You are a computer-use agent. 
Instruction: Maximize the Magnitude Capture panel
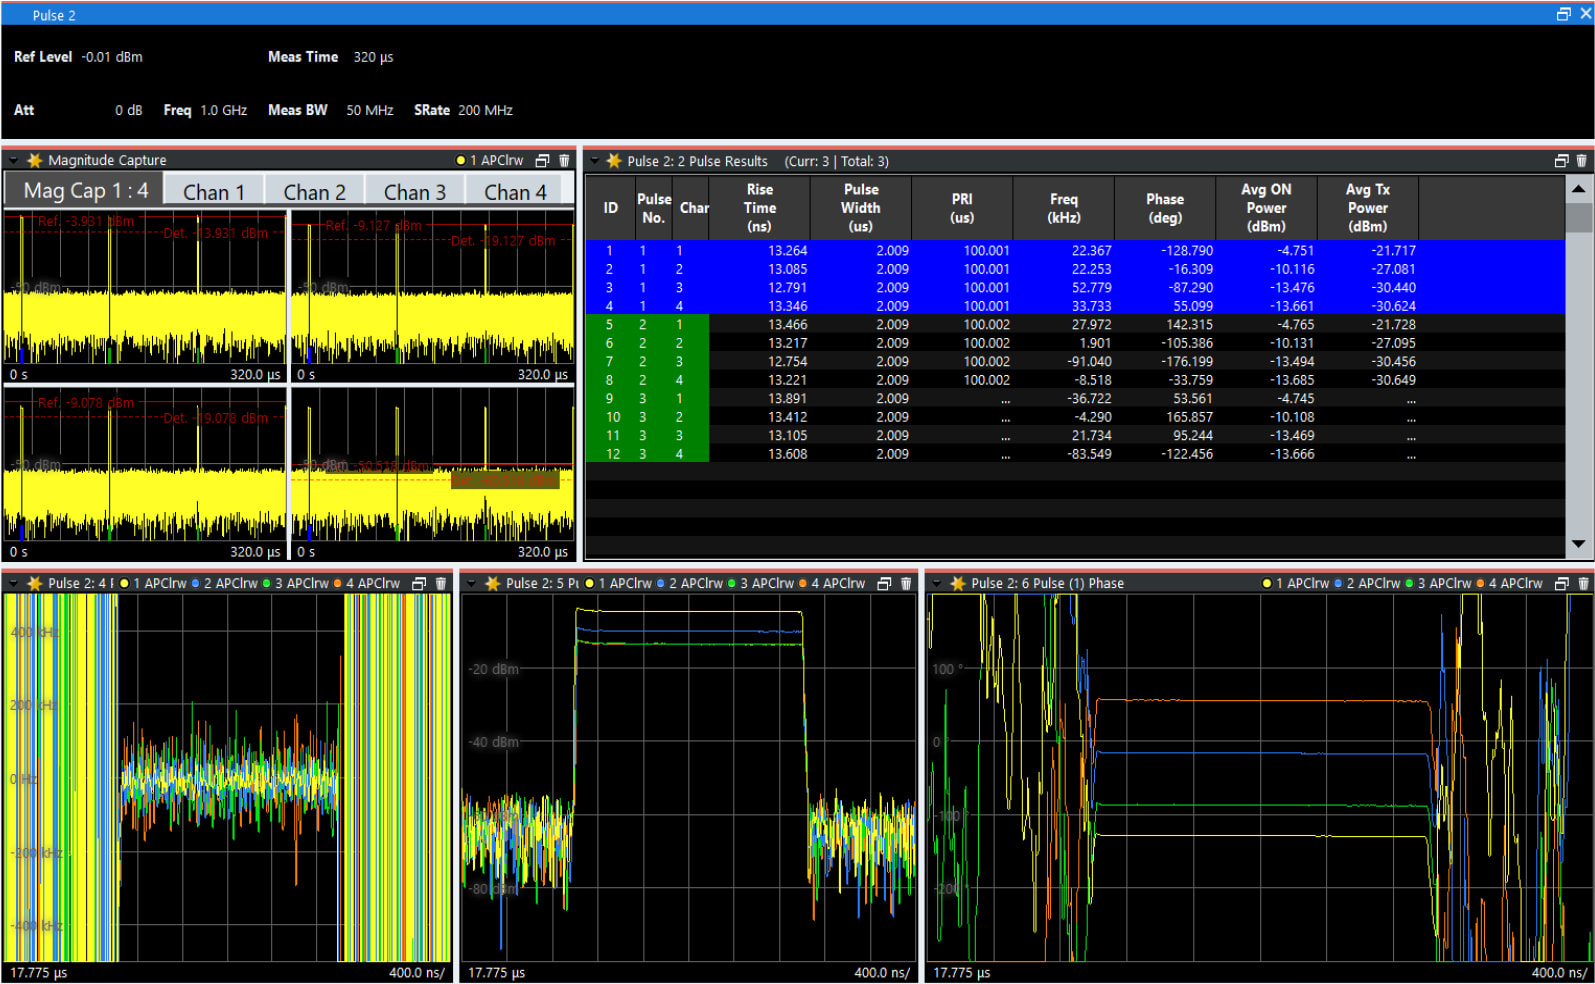click(543, 161)
